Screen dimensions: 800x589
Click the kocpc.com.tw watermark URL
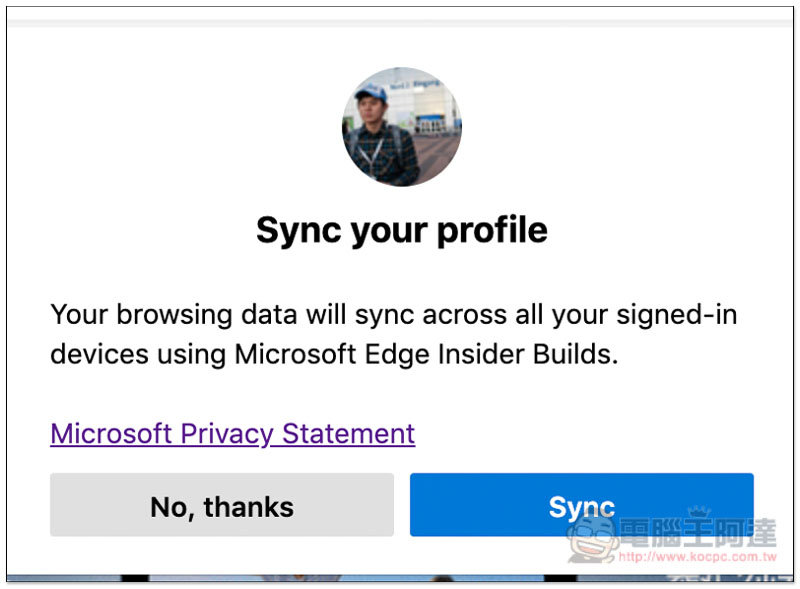pos(697,556)
